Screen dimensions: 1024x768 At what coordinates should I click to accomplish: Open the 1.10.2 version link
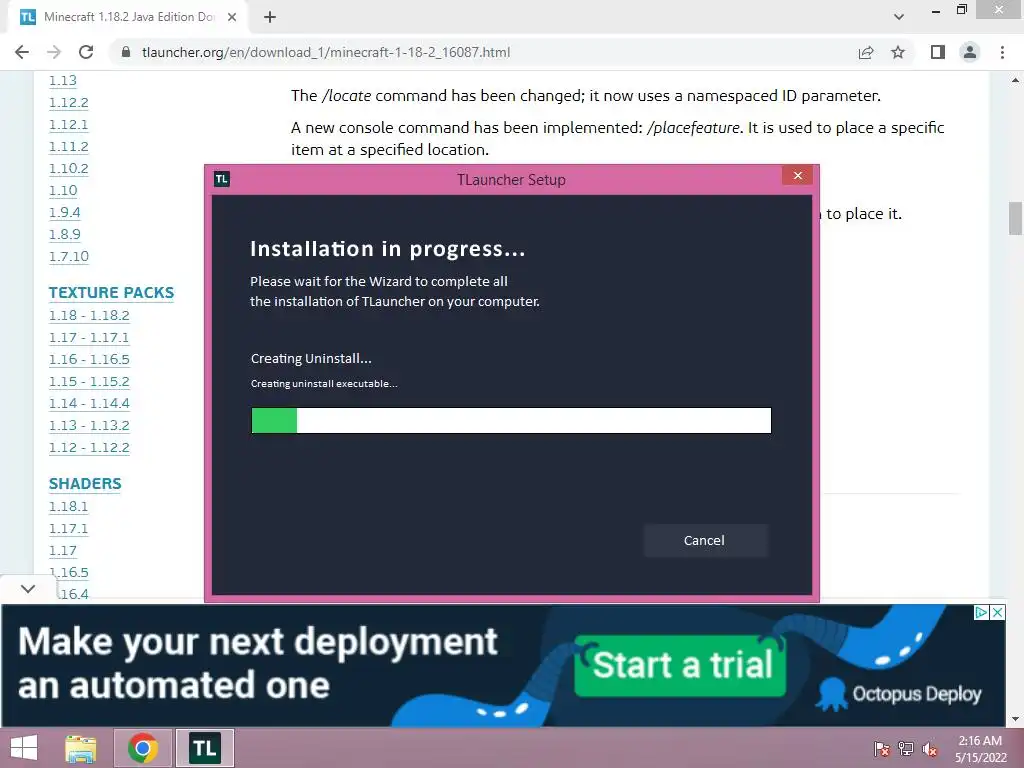pos(69,168)
